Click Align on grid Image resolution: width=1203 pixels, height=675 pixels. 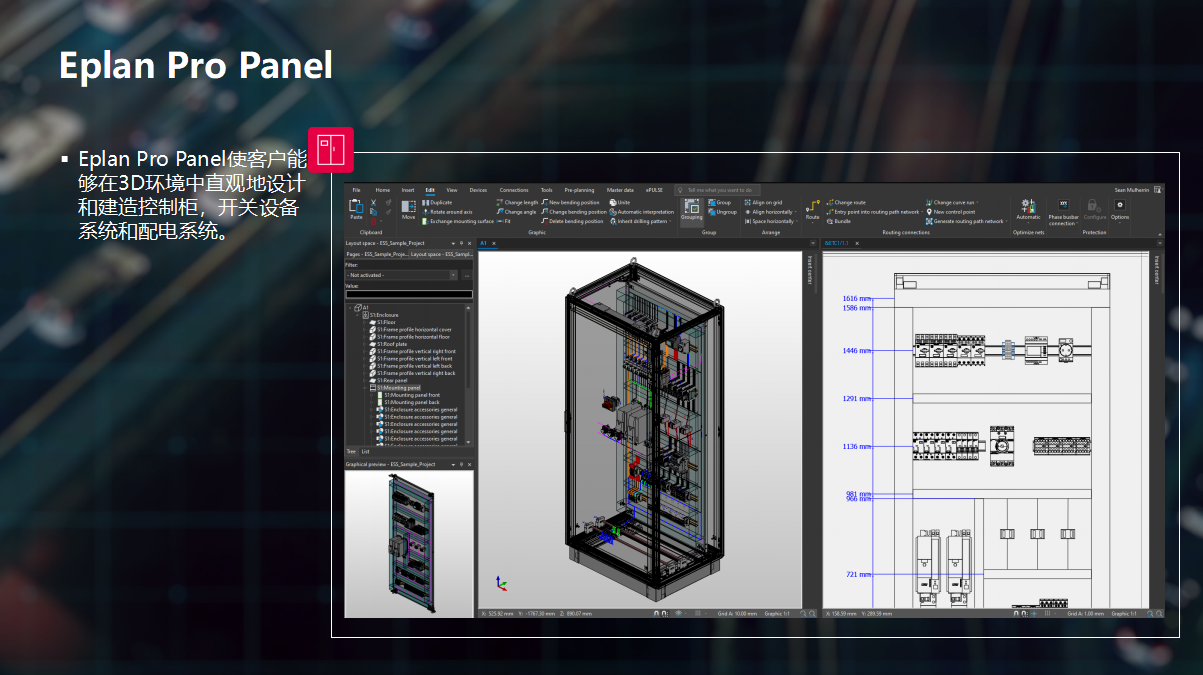(x=764, y=203)
